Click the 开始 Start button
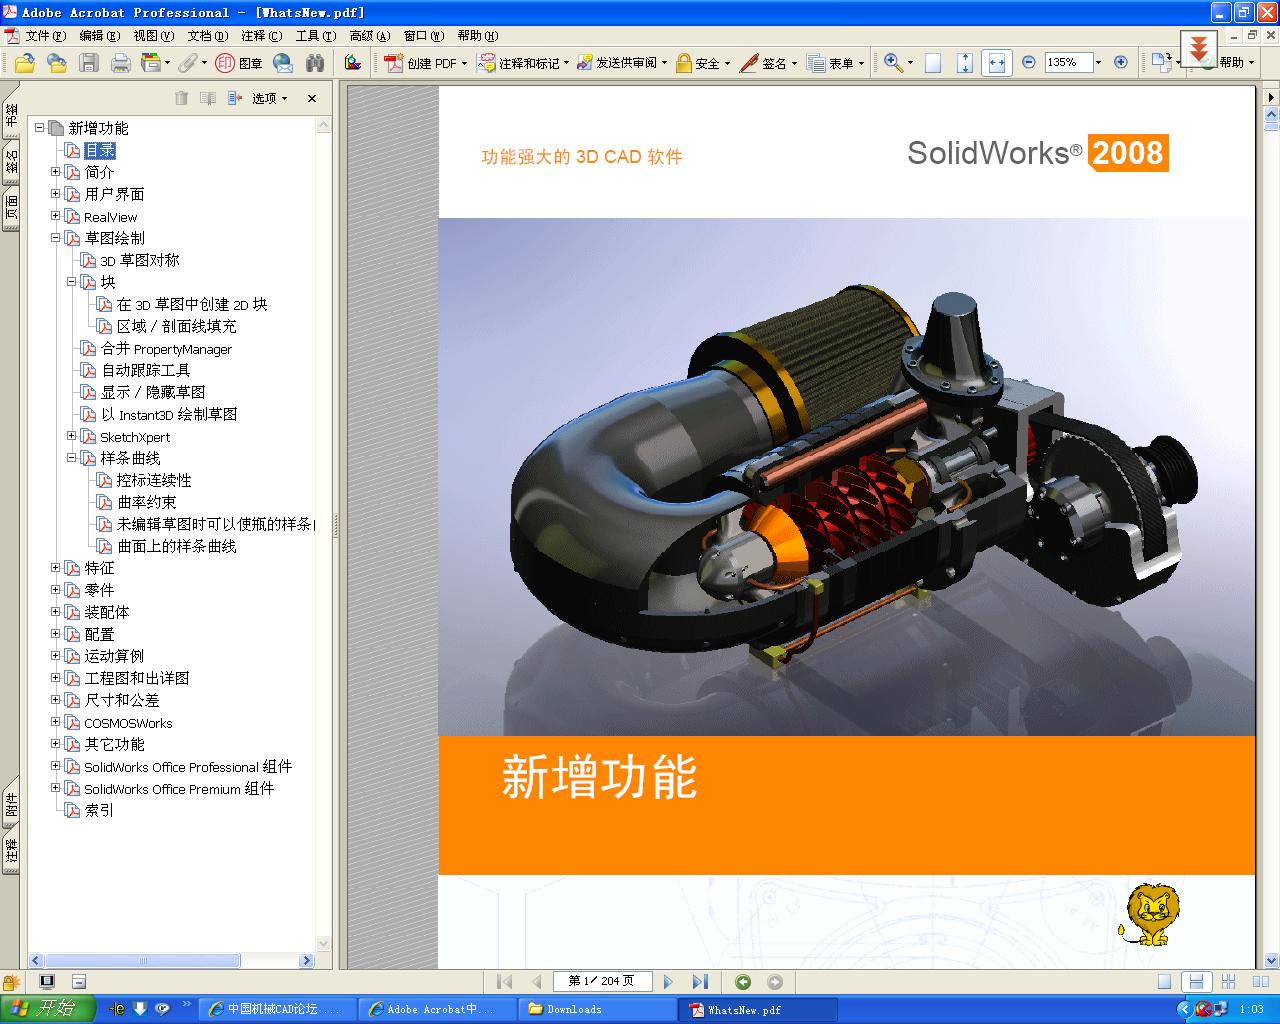 (47, 1009)
